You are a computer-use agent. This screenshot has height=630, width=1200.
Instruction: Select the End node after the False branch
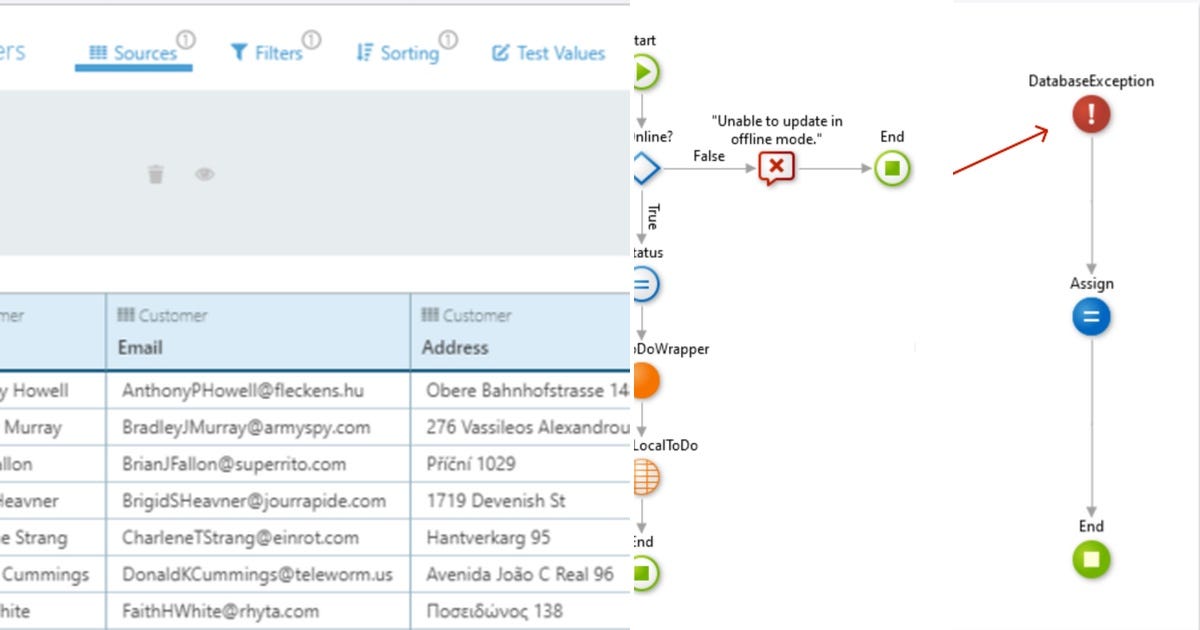(x=890, y=168)
